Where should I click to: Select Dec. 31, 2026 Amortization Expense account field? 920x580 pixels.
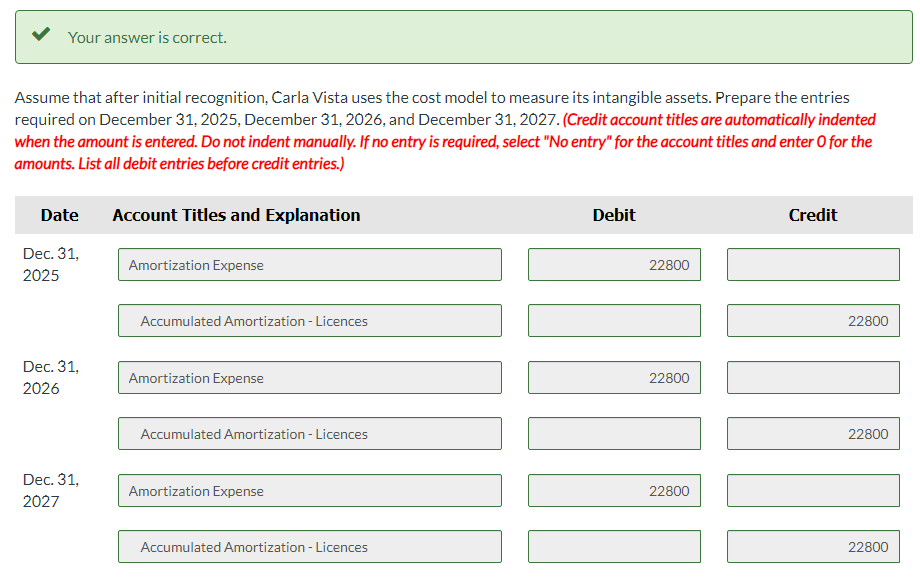coord(310,378)
